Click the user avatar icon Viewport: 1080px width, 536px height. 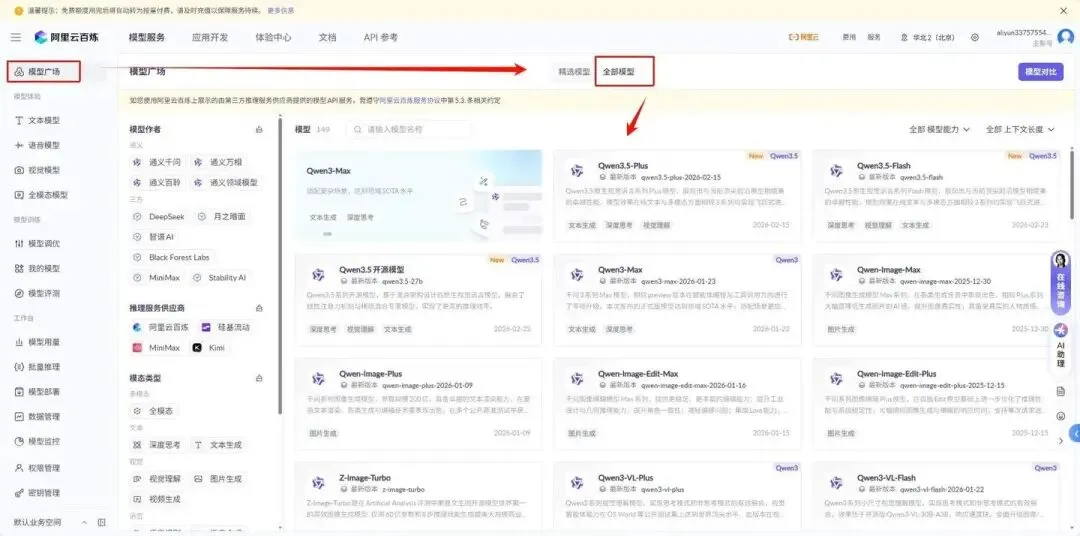pos(1066,37)
